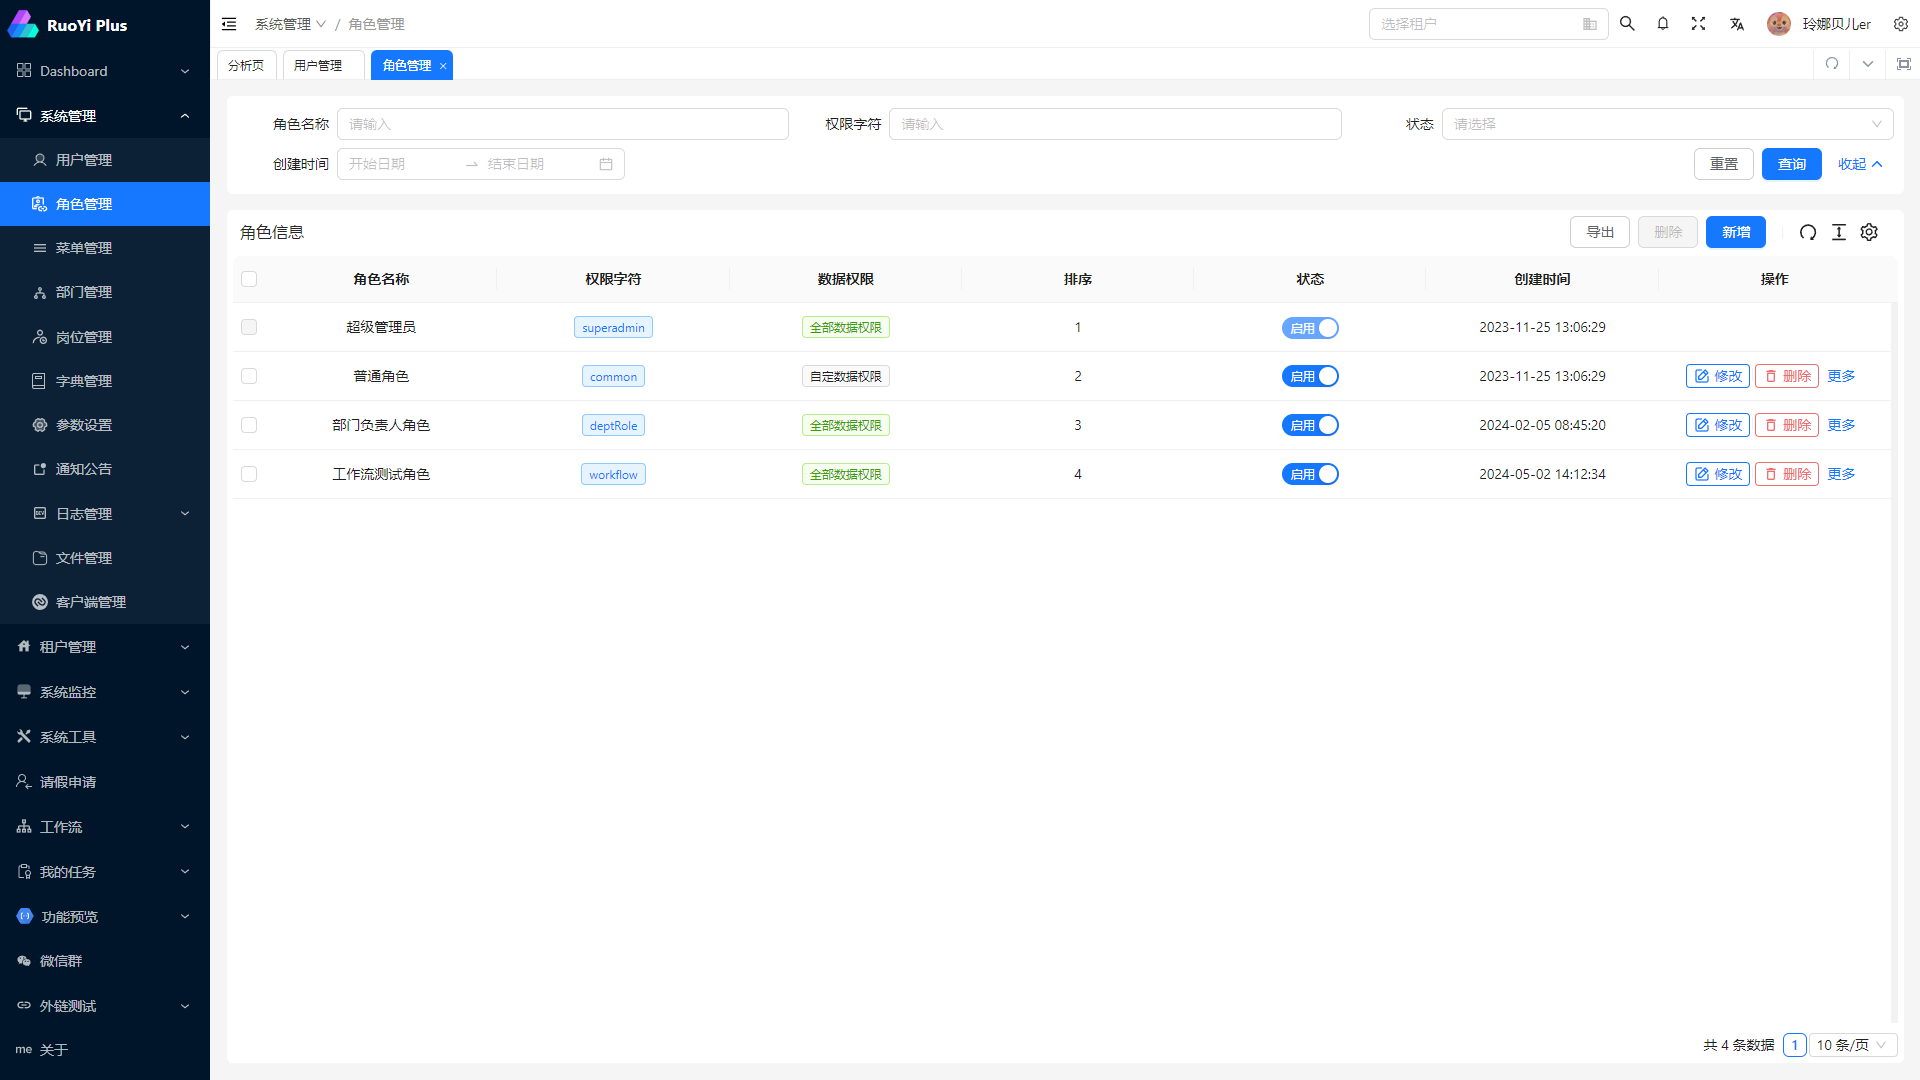Toggle fullscreen mode with the header icon

[1698, 24]
